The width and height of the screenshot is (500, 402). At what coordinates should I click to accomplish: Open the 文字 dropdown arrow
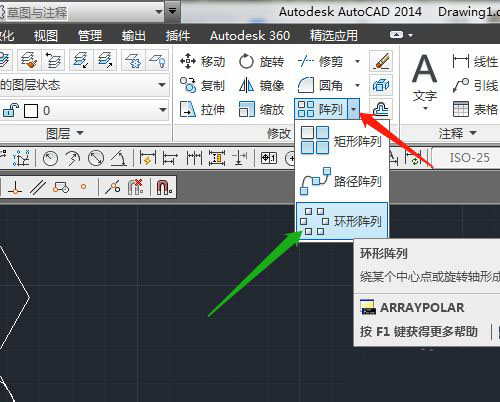point(425,109)
